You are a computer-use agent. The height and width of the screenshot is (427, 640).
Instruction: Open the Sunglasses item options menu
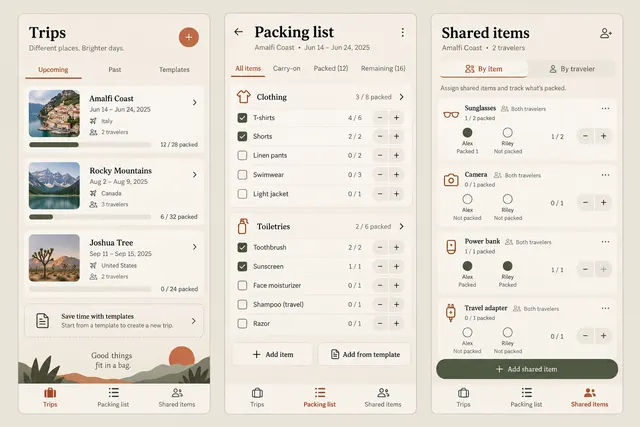[x=605, y=109]
